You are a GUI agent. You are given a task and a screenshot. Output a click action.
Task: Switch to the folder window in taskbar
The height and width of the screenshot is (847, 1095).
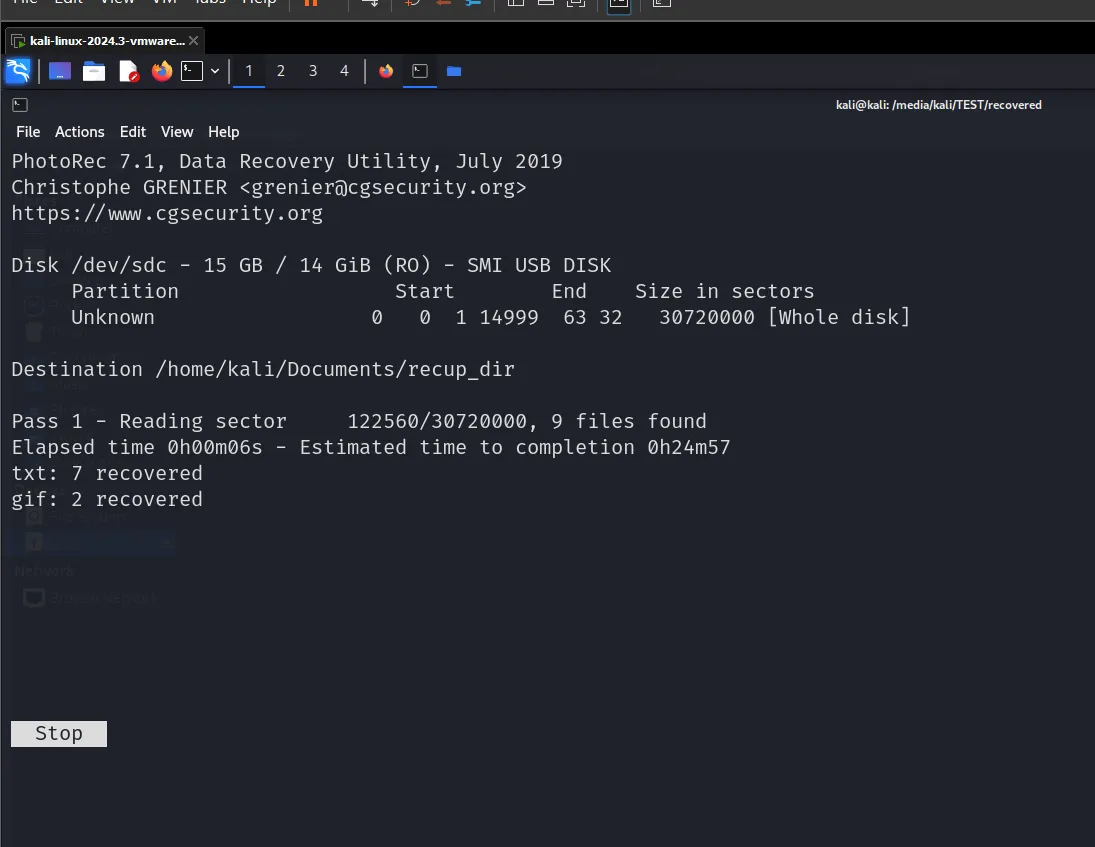pyautogui.click(x=454, y=71)
